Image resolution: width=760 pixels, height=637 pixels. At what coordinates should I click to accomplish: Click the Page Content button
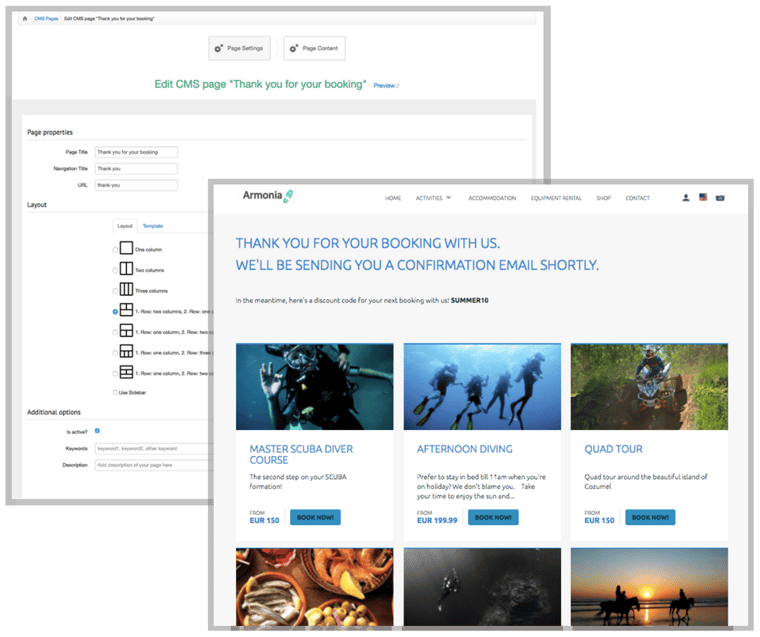tap(314, 48)
